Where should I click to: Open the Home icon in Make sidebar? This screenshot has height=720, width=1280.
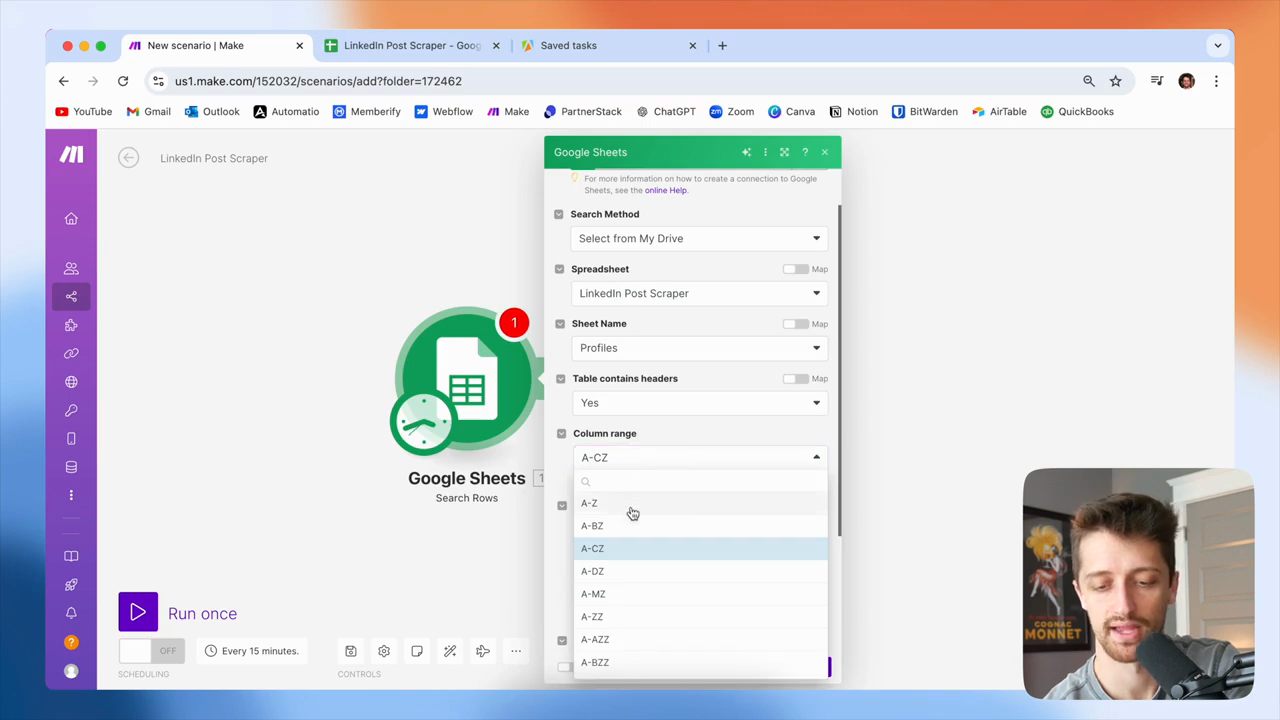71,219
